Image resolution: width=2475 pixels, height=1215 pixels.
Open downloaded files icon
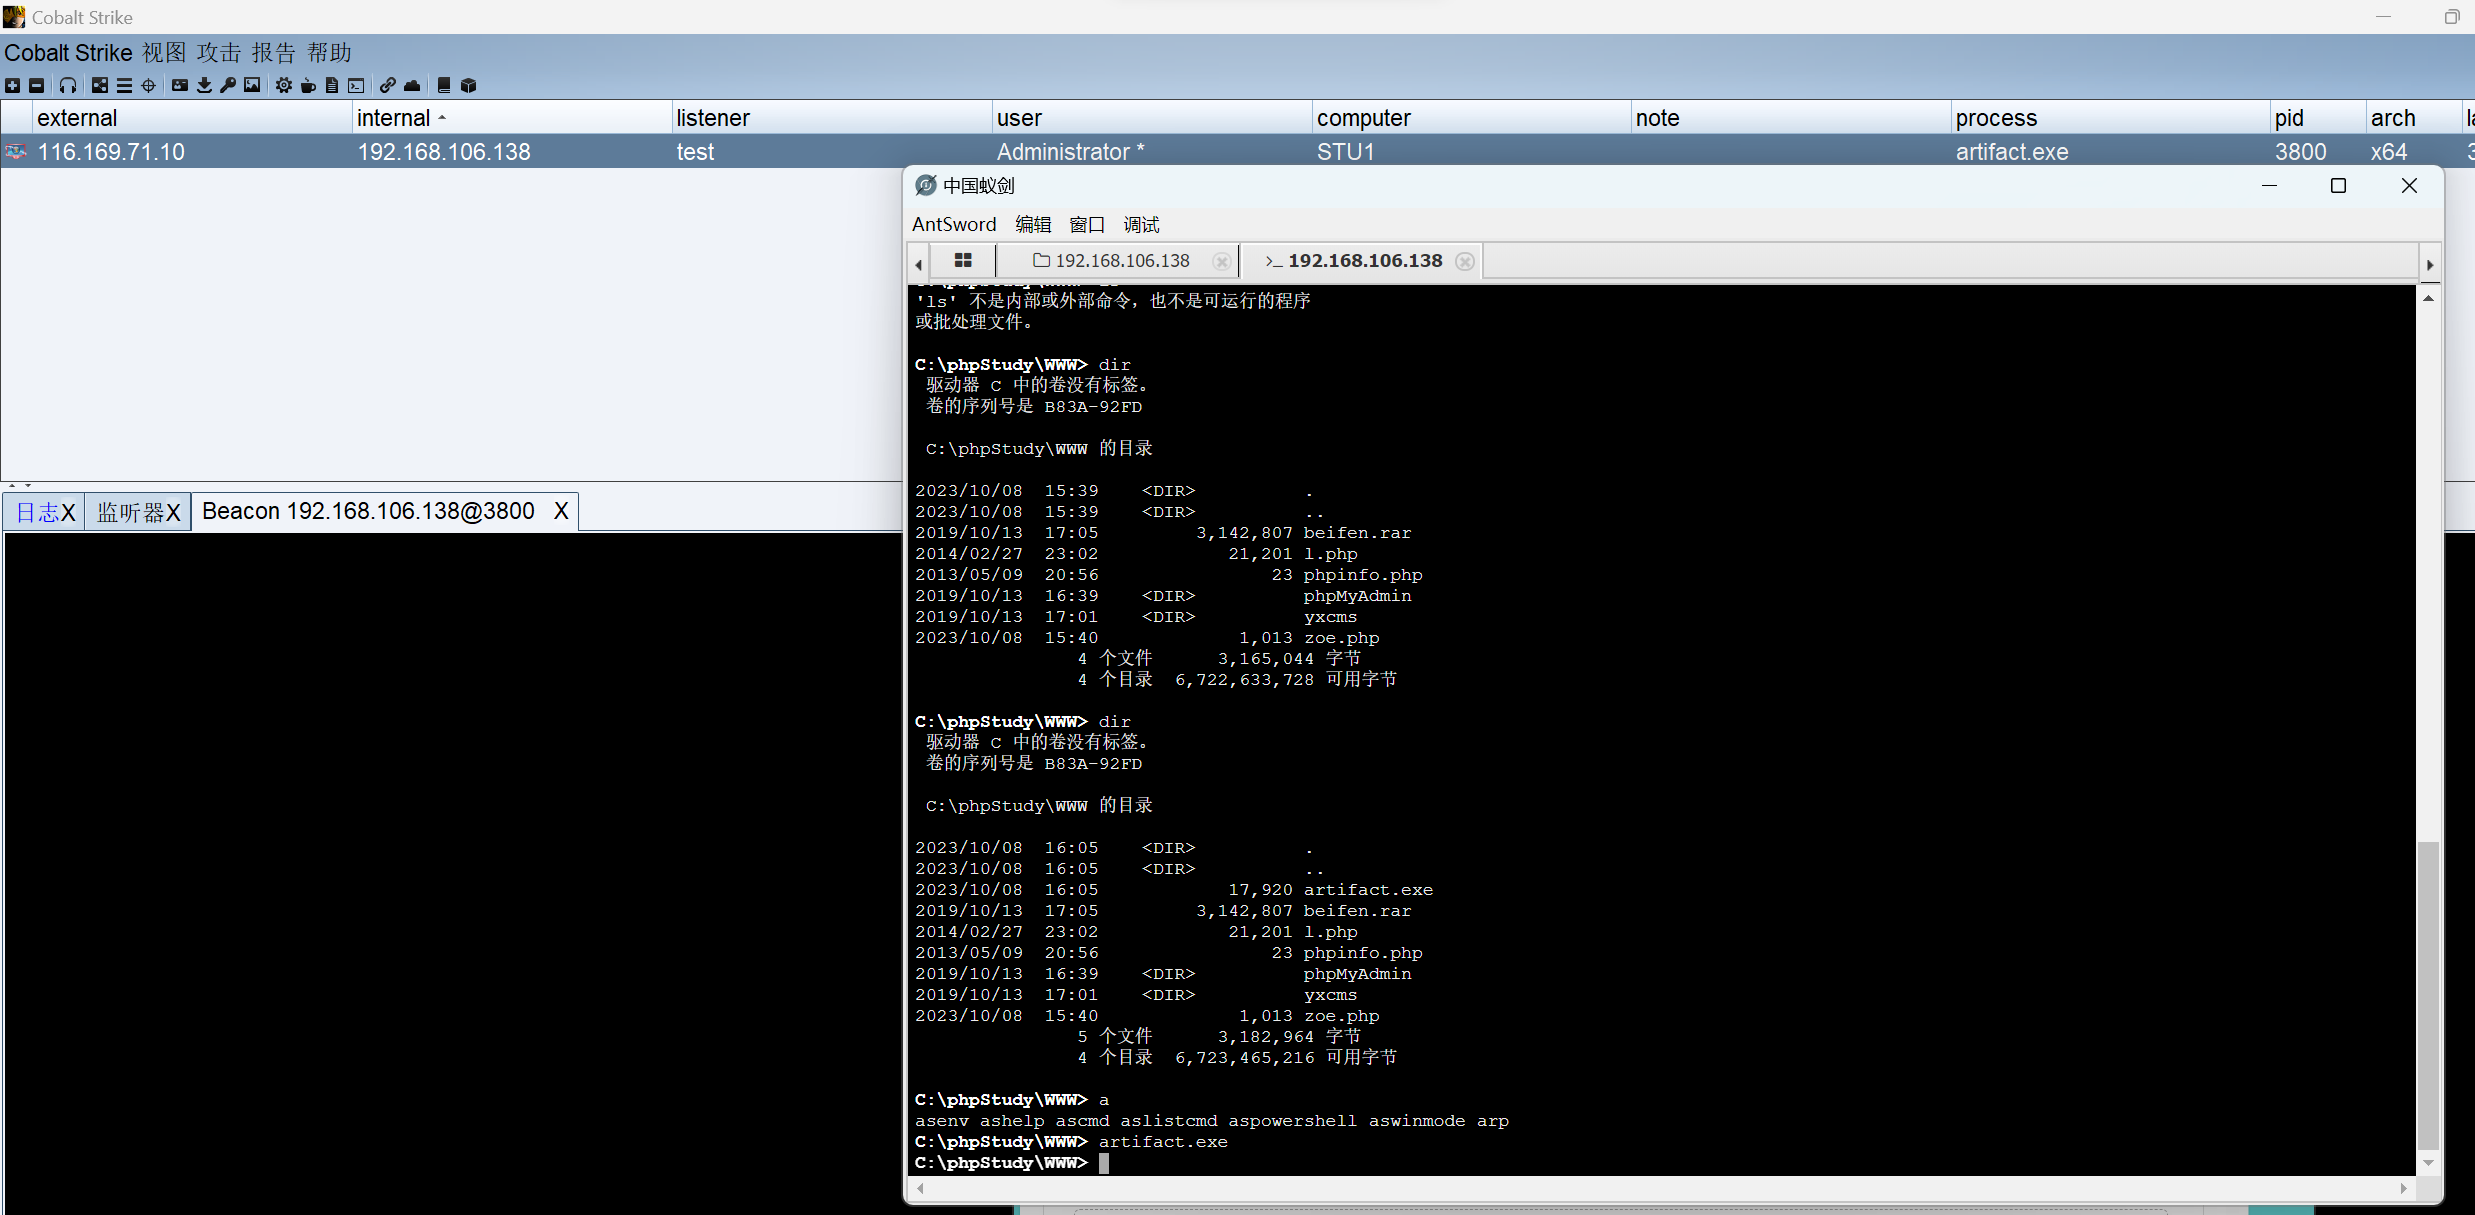(x=204, y=85)
